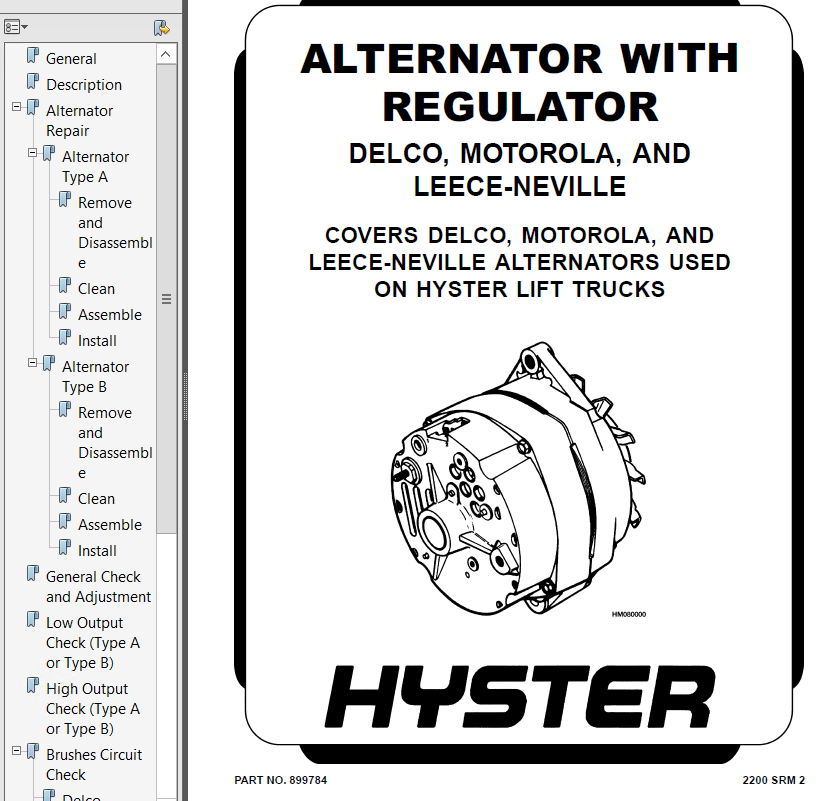
Task: Open the Alternator Type B bookmark
Action: (95, 377)
